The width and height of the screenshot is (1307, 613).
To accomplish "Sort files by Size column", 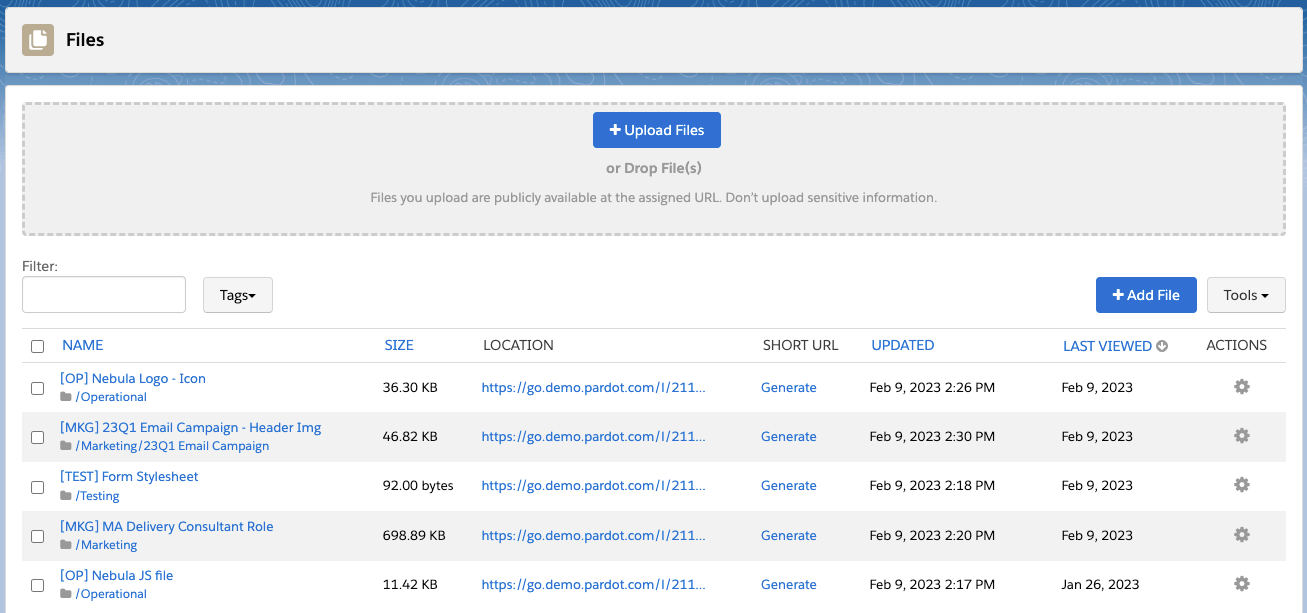I will (x=399, y=345).
